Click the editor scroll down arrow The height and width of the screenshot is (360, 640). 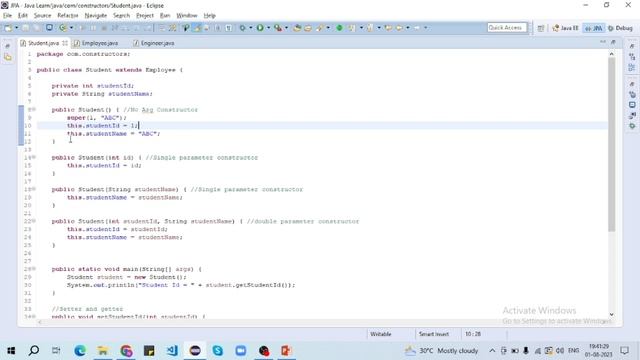pyautogui.click(x=611, y=314)
